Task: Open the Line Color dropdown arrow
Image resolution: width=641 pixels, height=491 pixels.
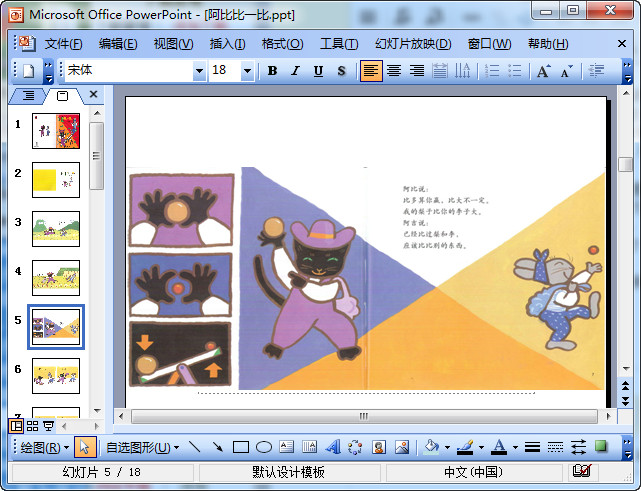Action: tap(481, 447)
